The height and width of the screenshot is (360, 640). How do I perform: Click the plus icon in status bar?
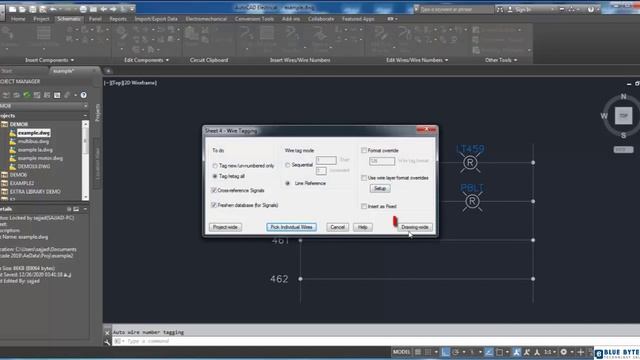point(580,352)
